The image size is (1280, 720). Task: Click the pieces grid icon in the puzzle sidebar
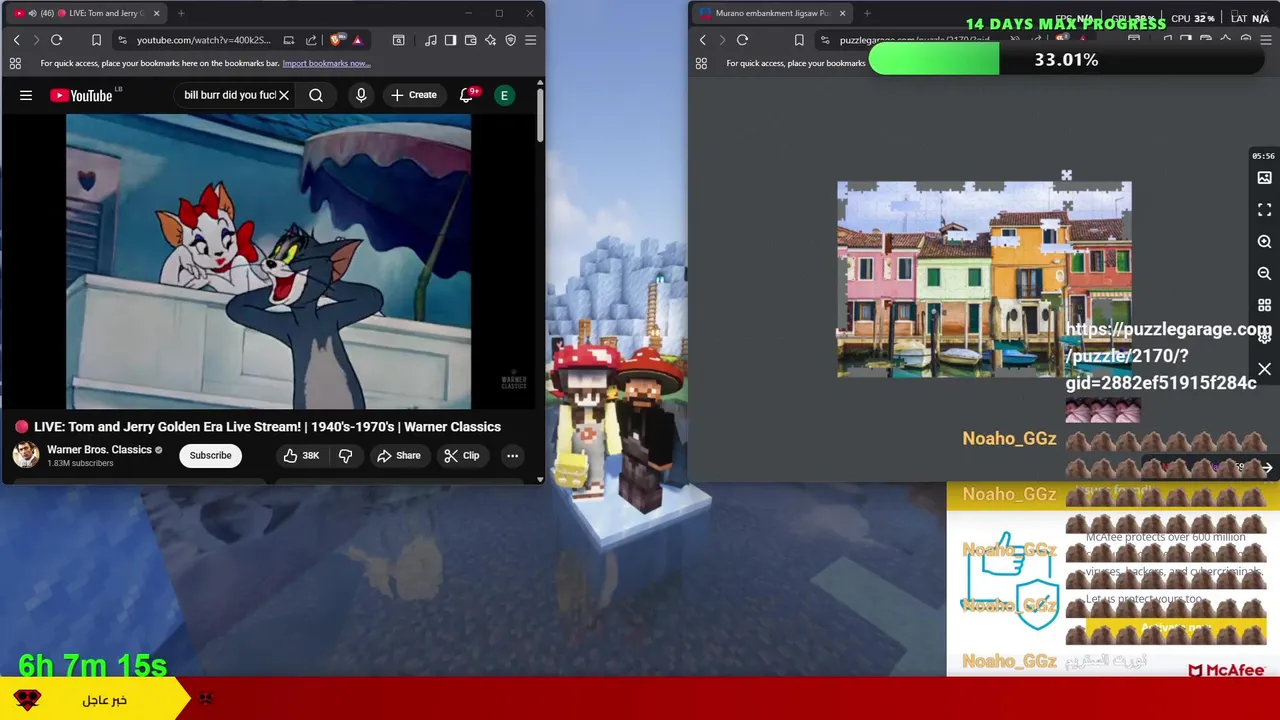1264,305
